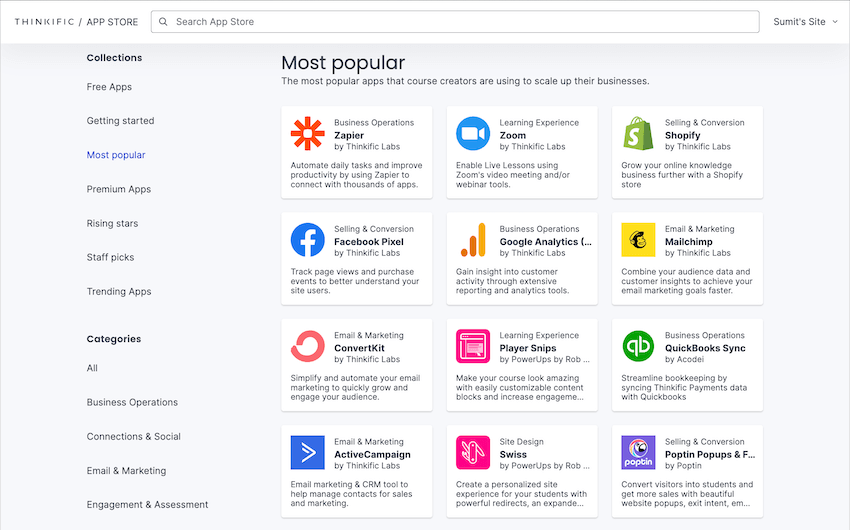Click the Google Analytics bar chart icon
Viewport: 850px width, 530px height.
pos(473,240)
